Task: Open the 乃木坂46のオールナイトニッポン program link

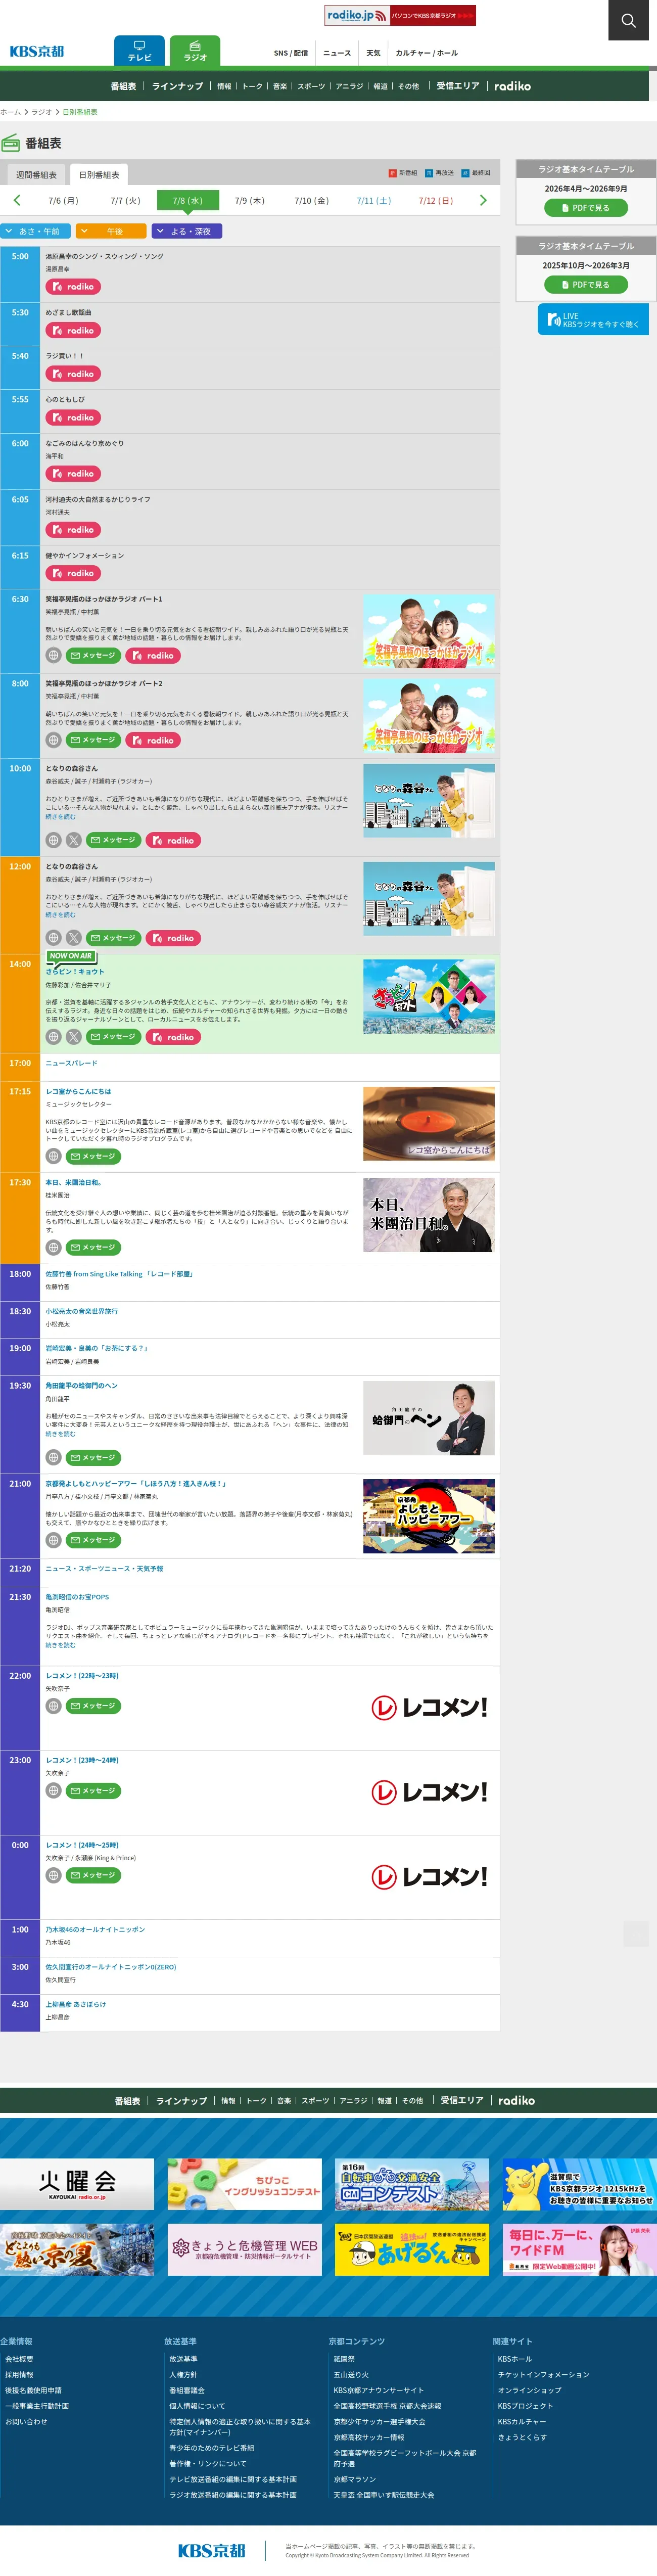Action: click(x=95, y=1930)
